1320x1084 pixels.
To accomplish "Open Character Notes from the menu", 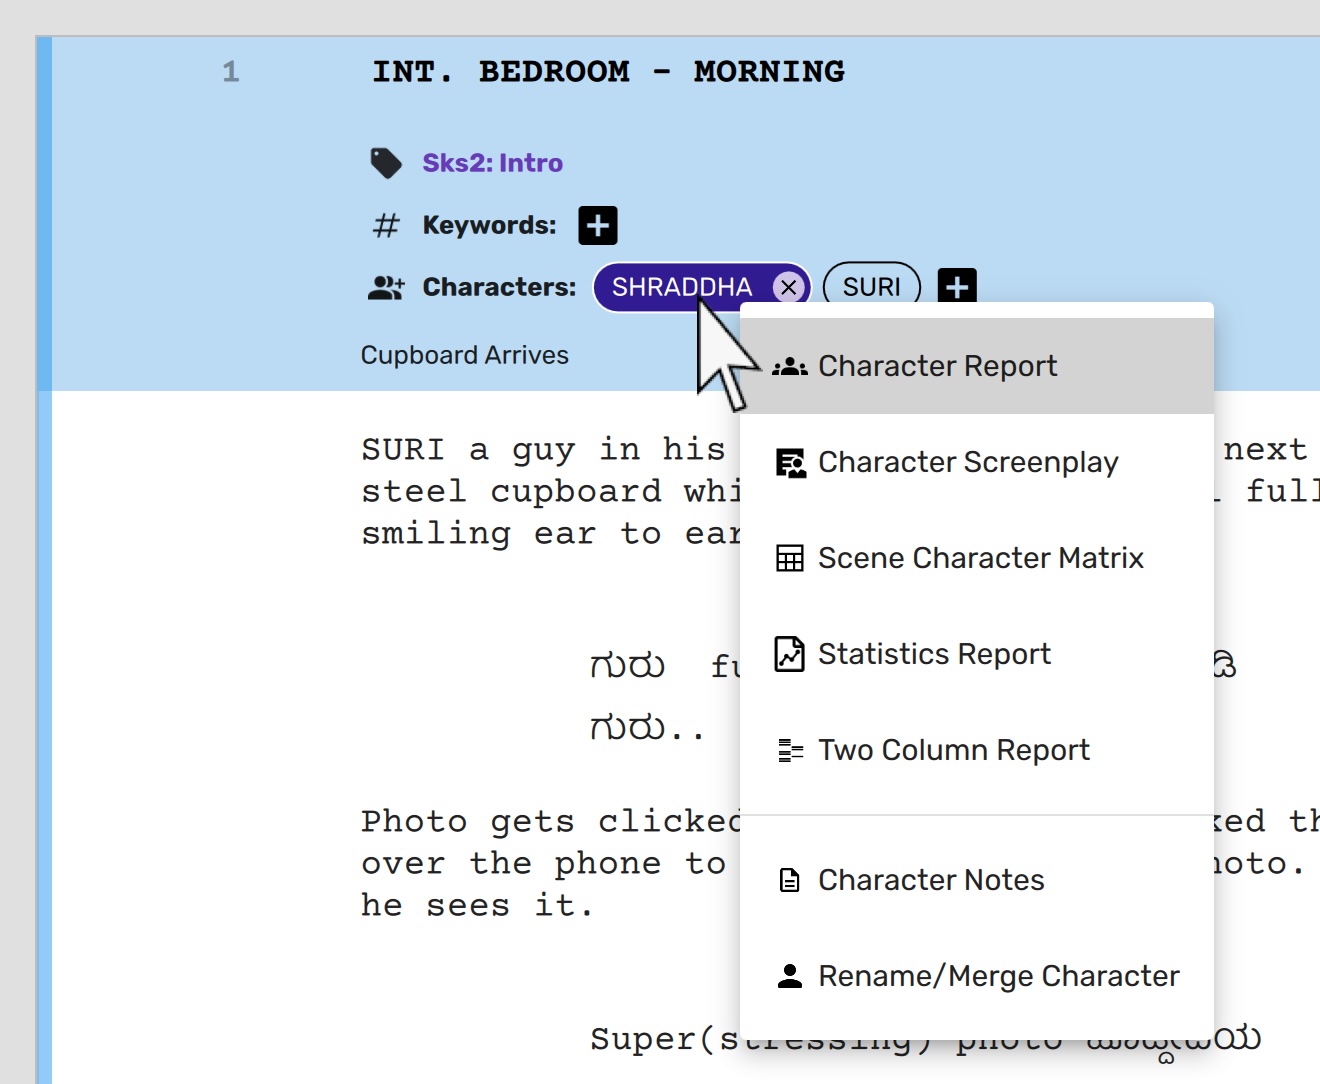I will [x=930, y=880].
